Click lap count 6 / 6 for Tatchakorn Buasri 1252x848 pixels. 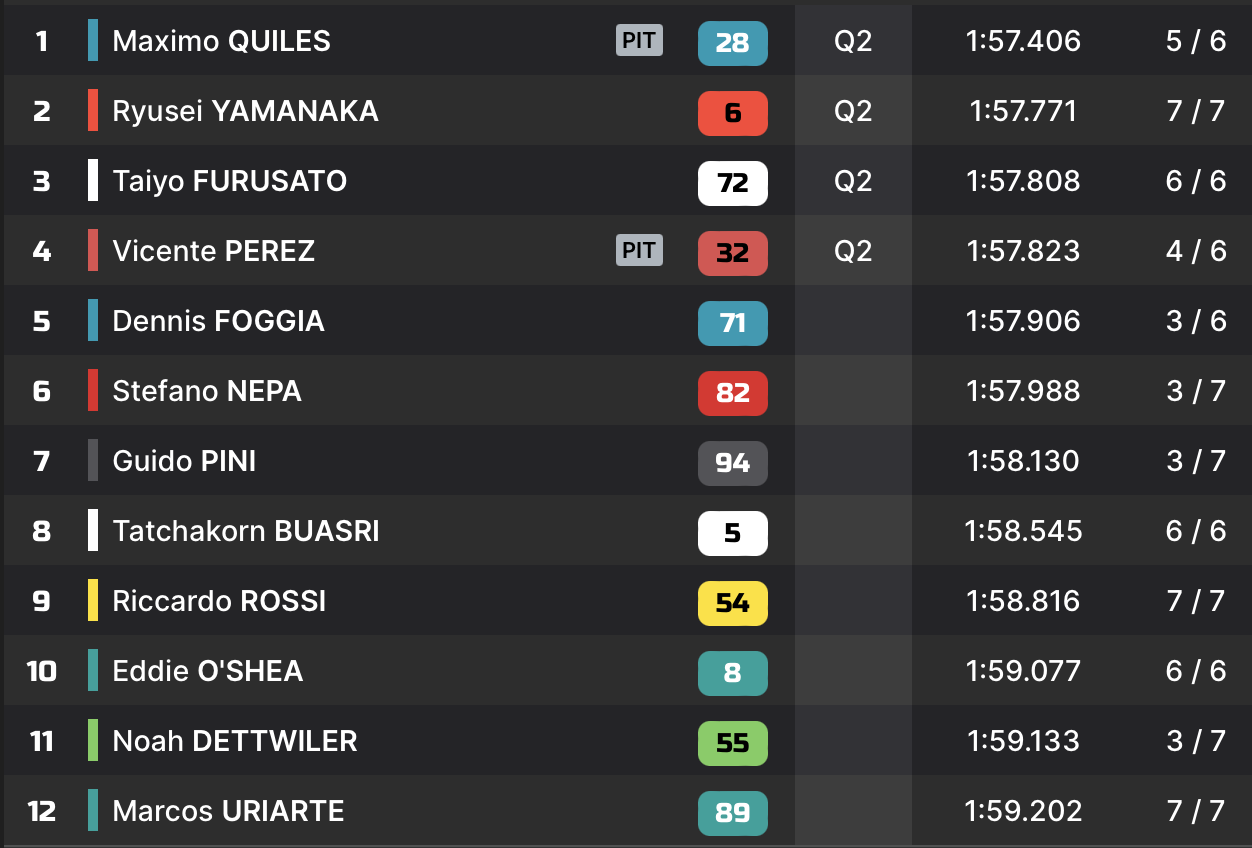[x=1195, y=531]
